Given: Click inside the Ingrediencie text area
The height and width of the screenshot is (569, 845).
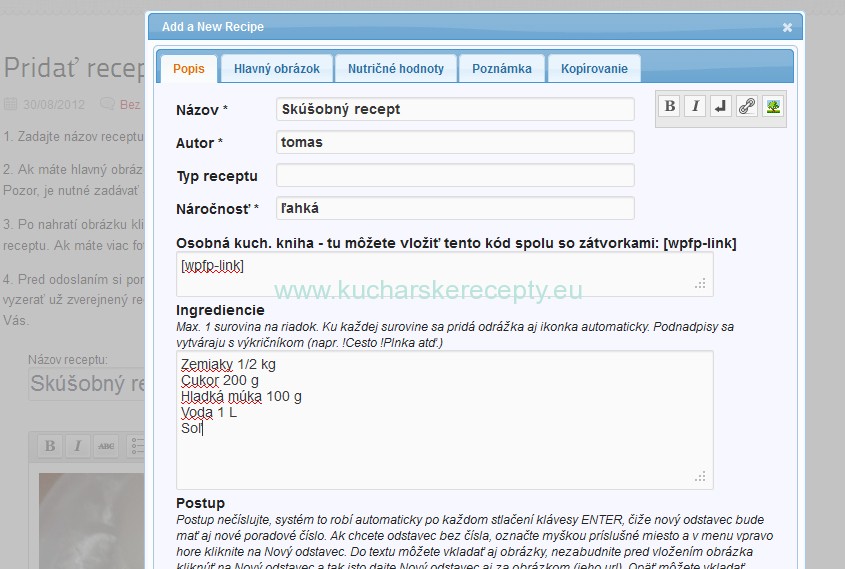Looking at the screenshot, I should tap(445, 420).
